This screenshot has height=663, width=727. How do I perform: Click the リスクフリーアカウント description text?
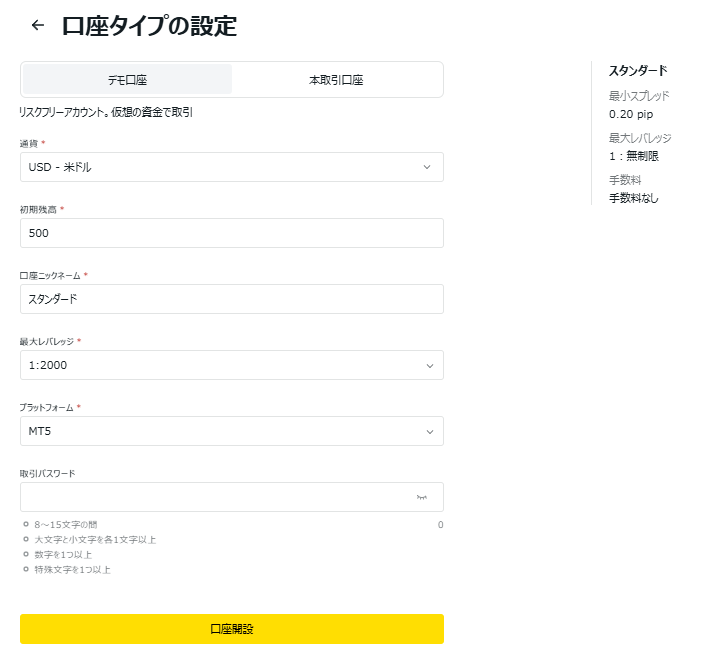point(106,112)
